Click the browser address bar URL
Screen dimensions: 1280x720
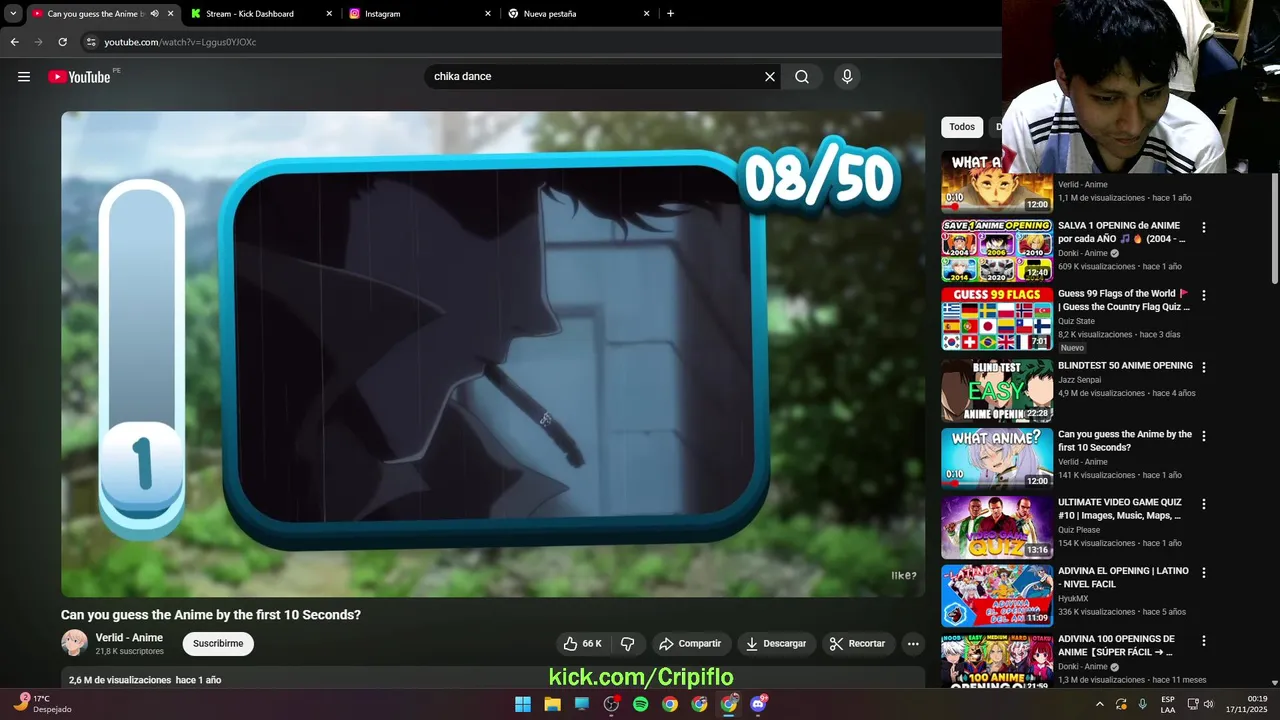pos(180,42)
